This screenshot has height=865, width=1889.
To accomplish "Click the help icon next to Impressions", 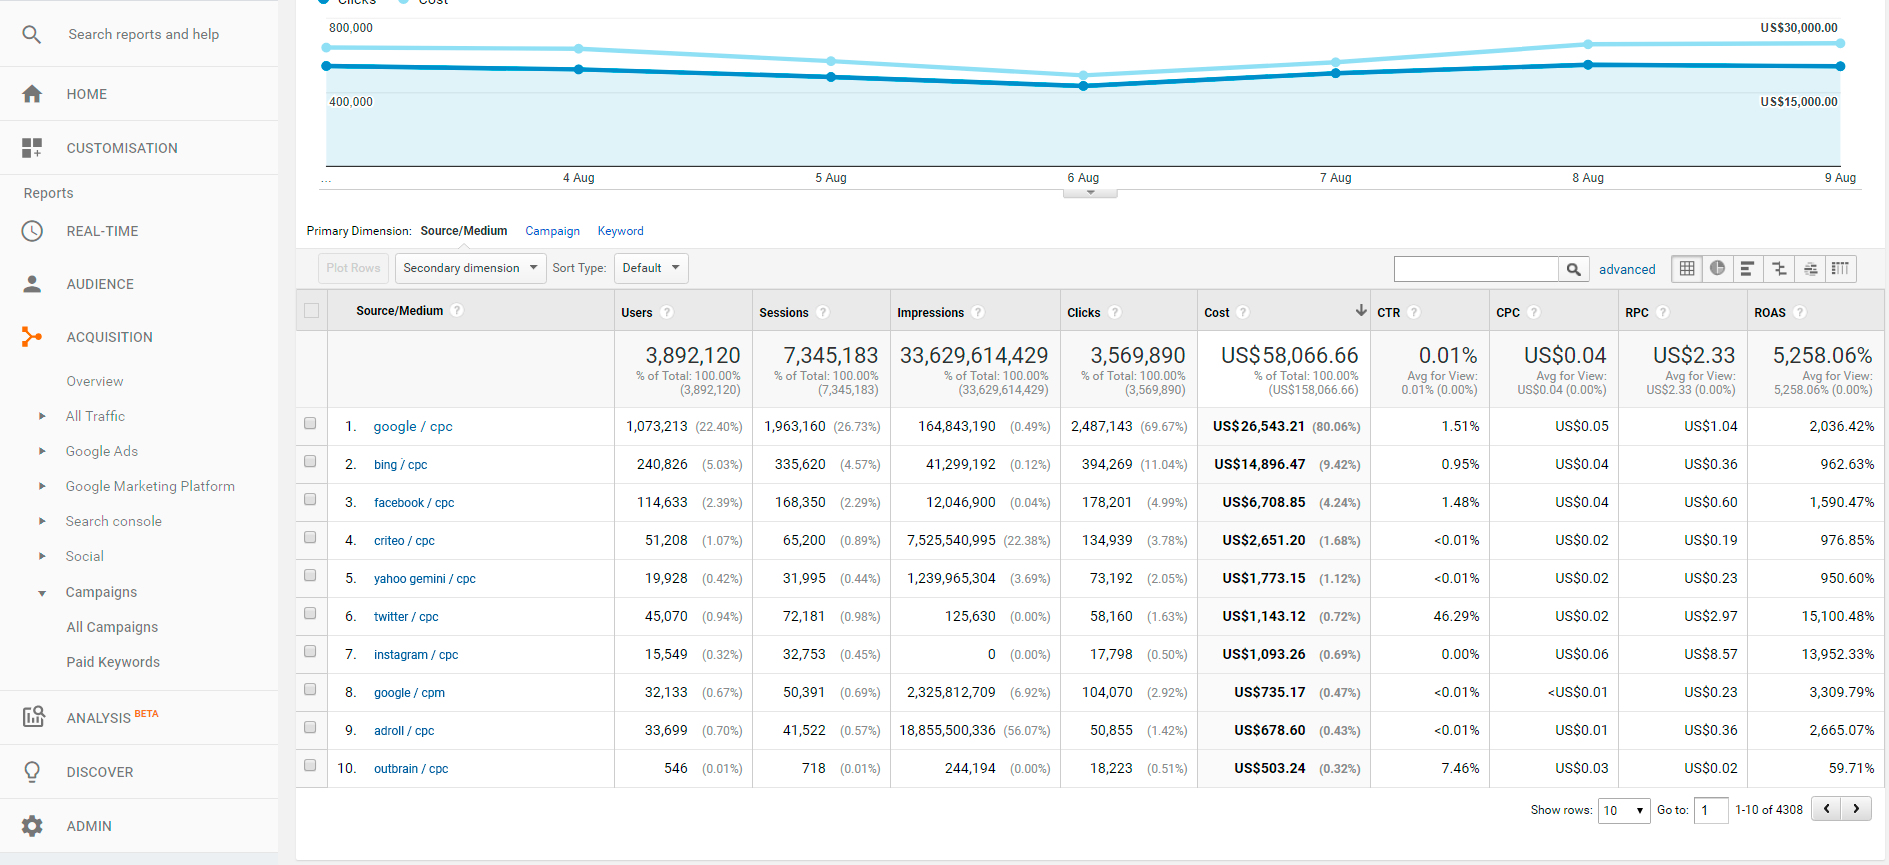I will pyautogui.click(x=978, y=312).
